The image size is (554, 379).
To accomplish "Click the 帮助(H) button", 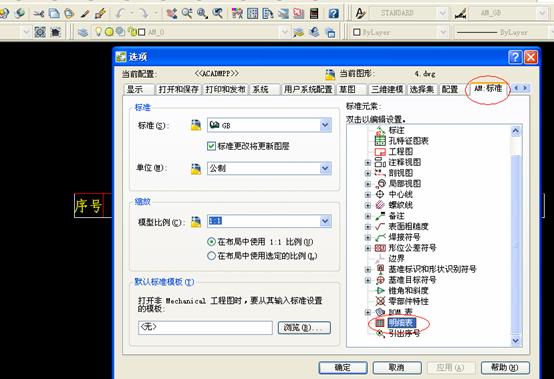I will 505,368.
